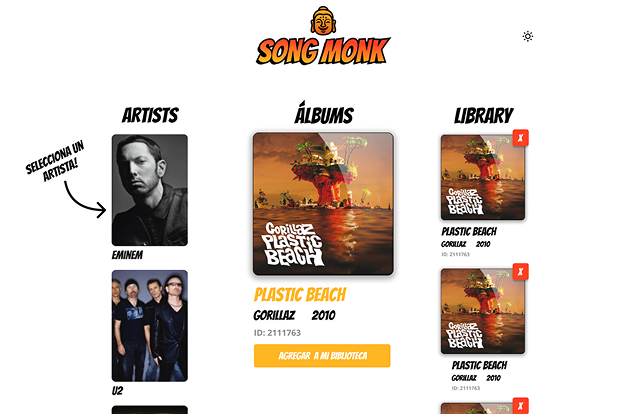
Task: Click the orange Plastic Beach album title
Action: point(300,294)
